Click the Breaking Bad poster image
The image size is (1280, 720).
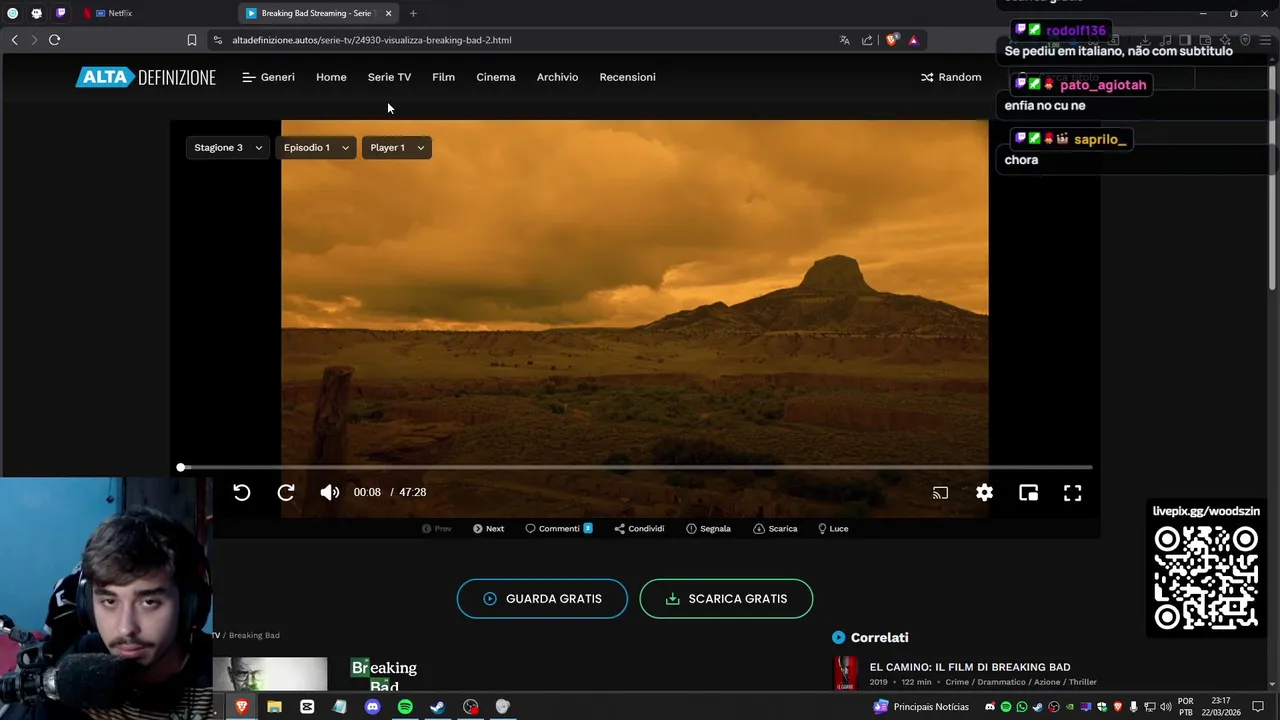[270, 674]
